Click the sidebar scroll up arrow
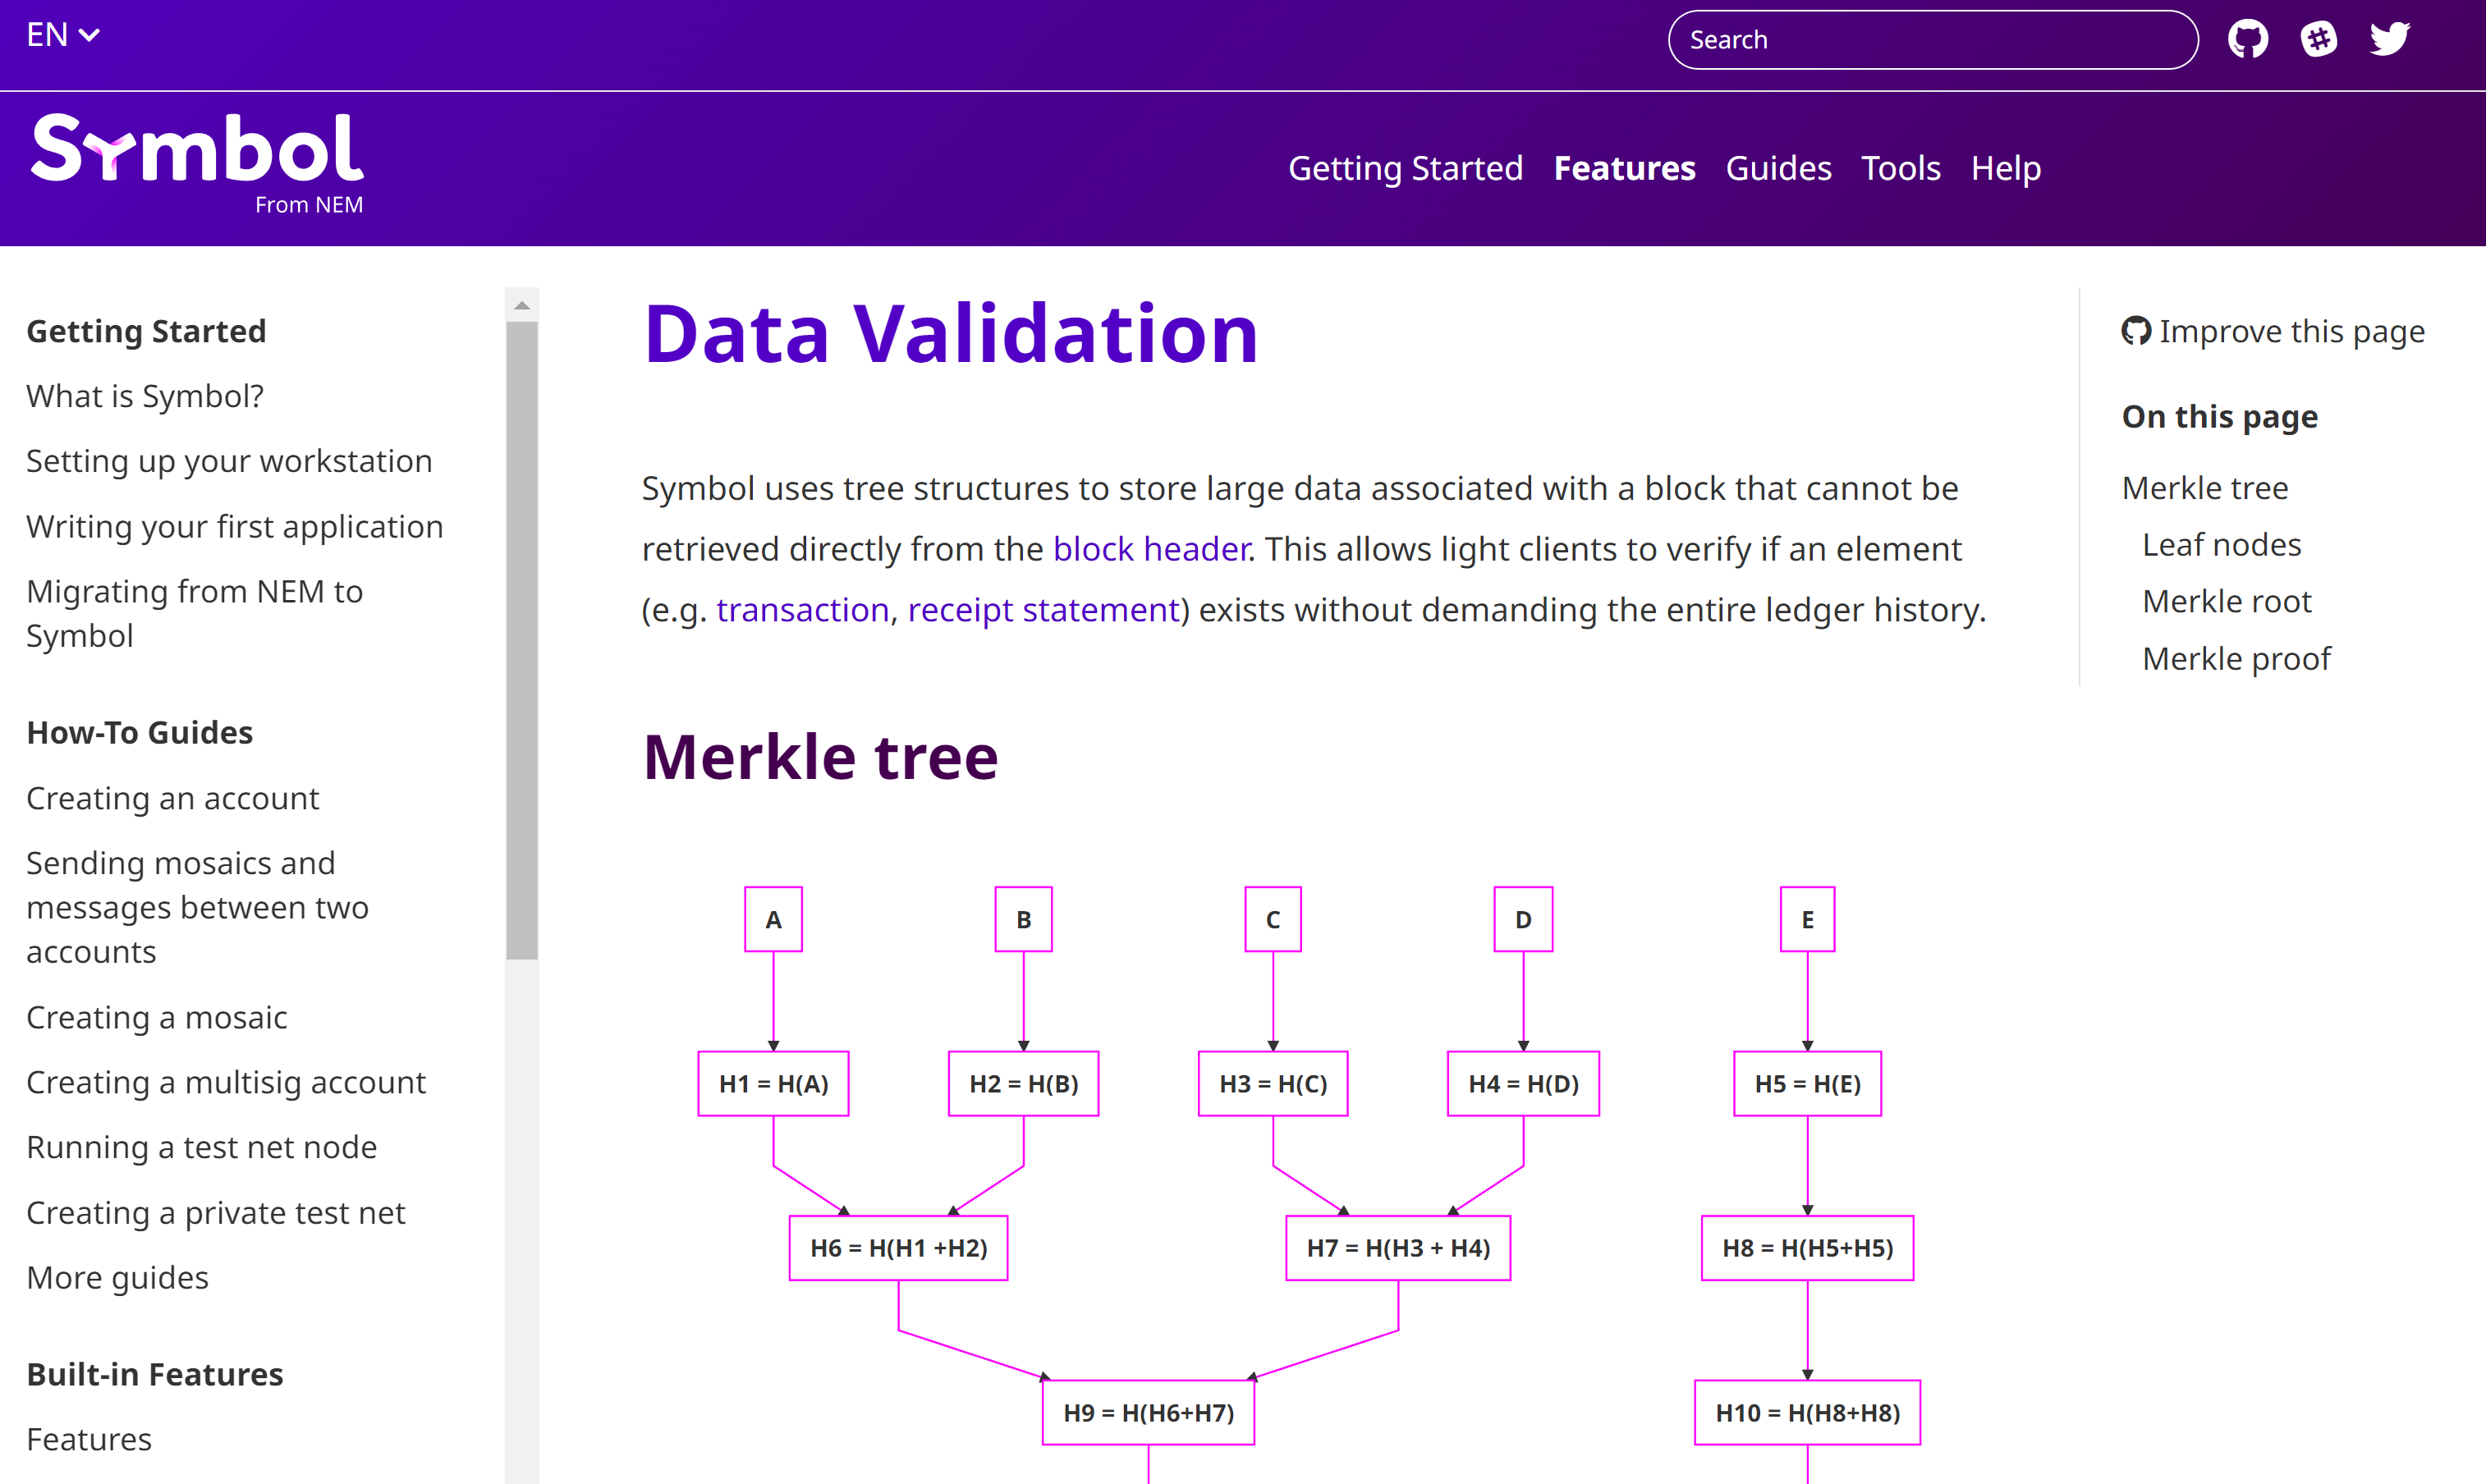 pyautogui.click(x=521, y=305)
